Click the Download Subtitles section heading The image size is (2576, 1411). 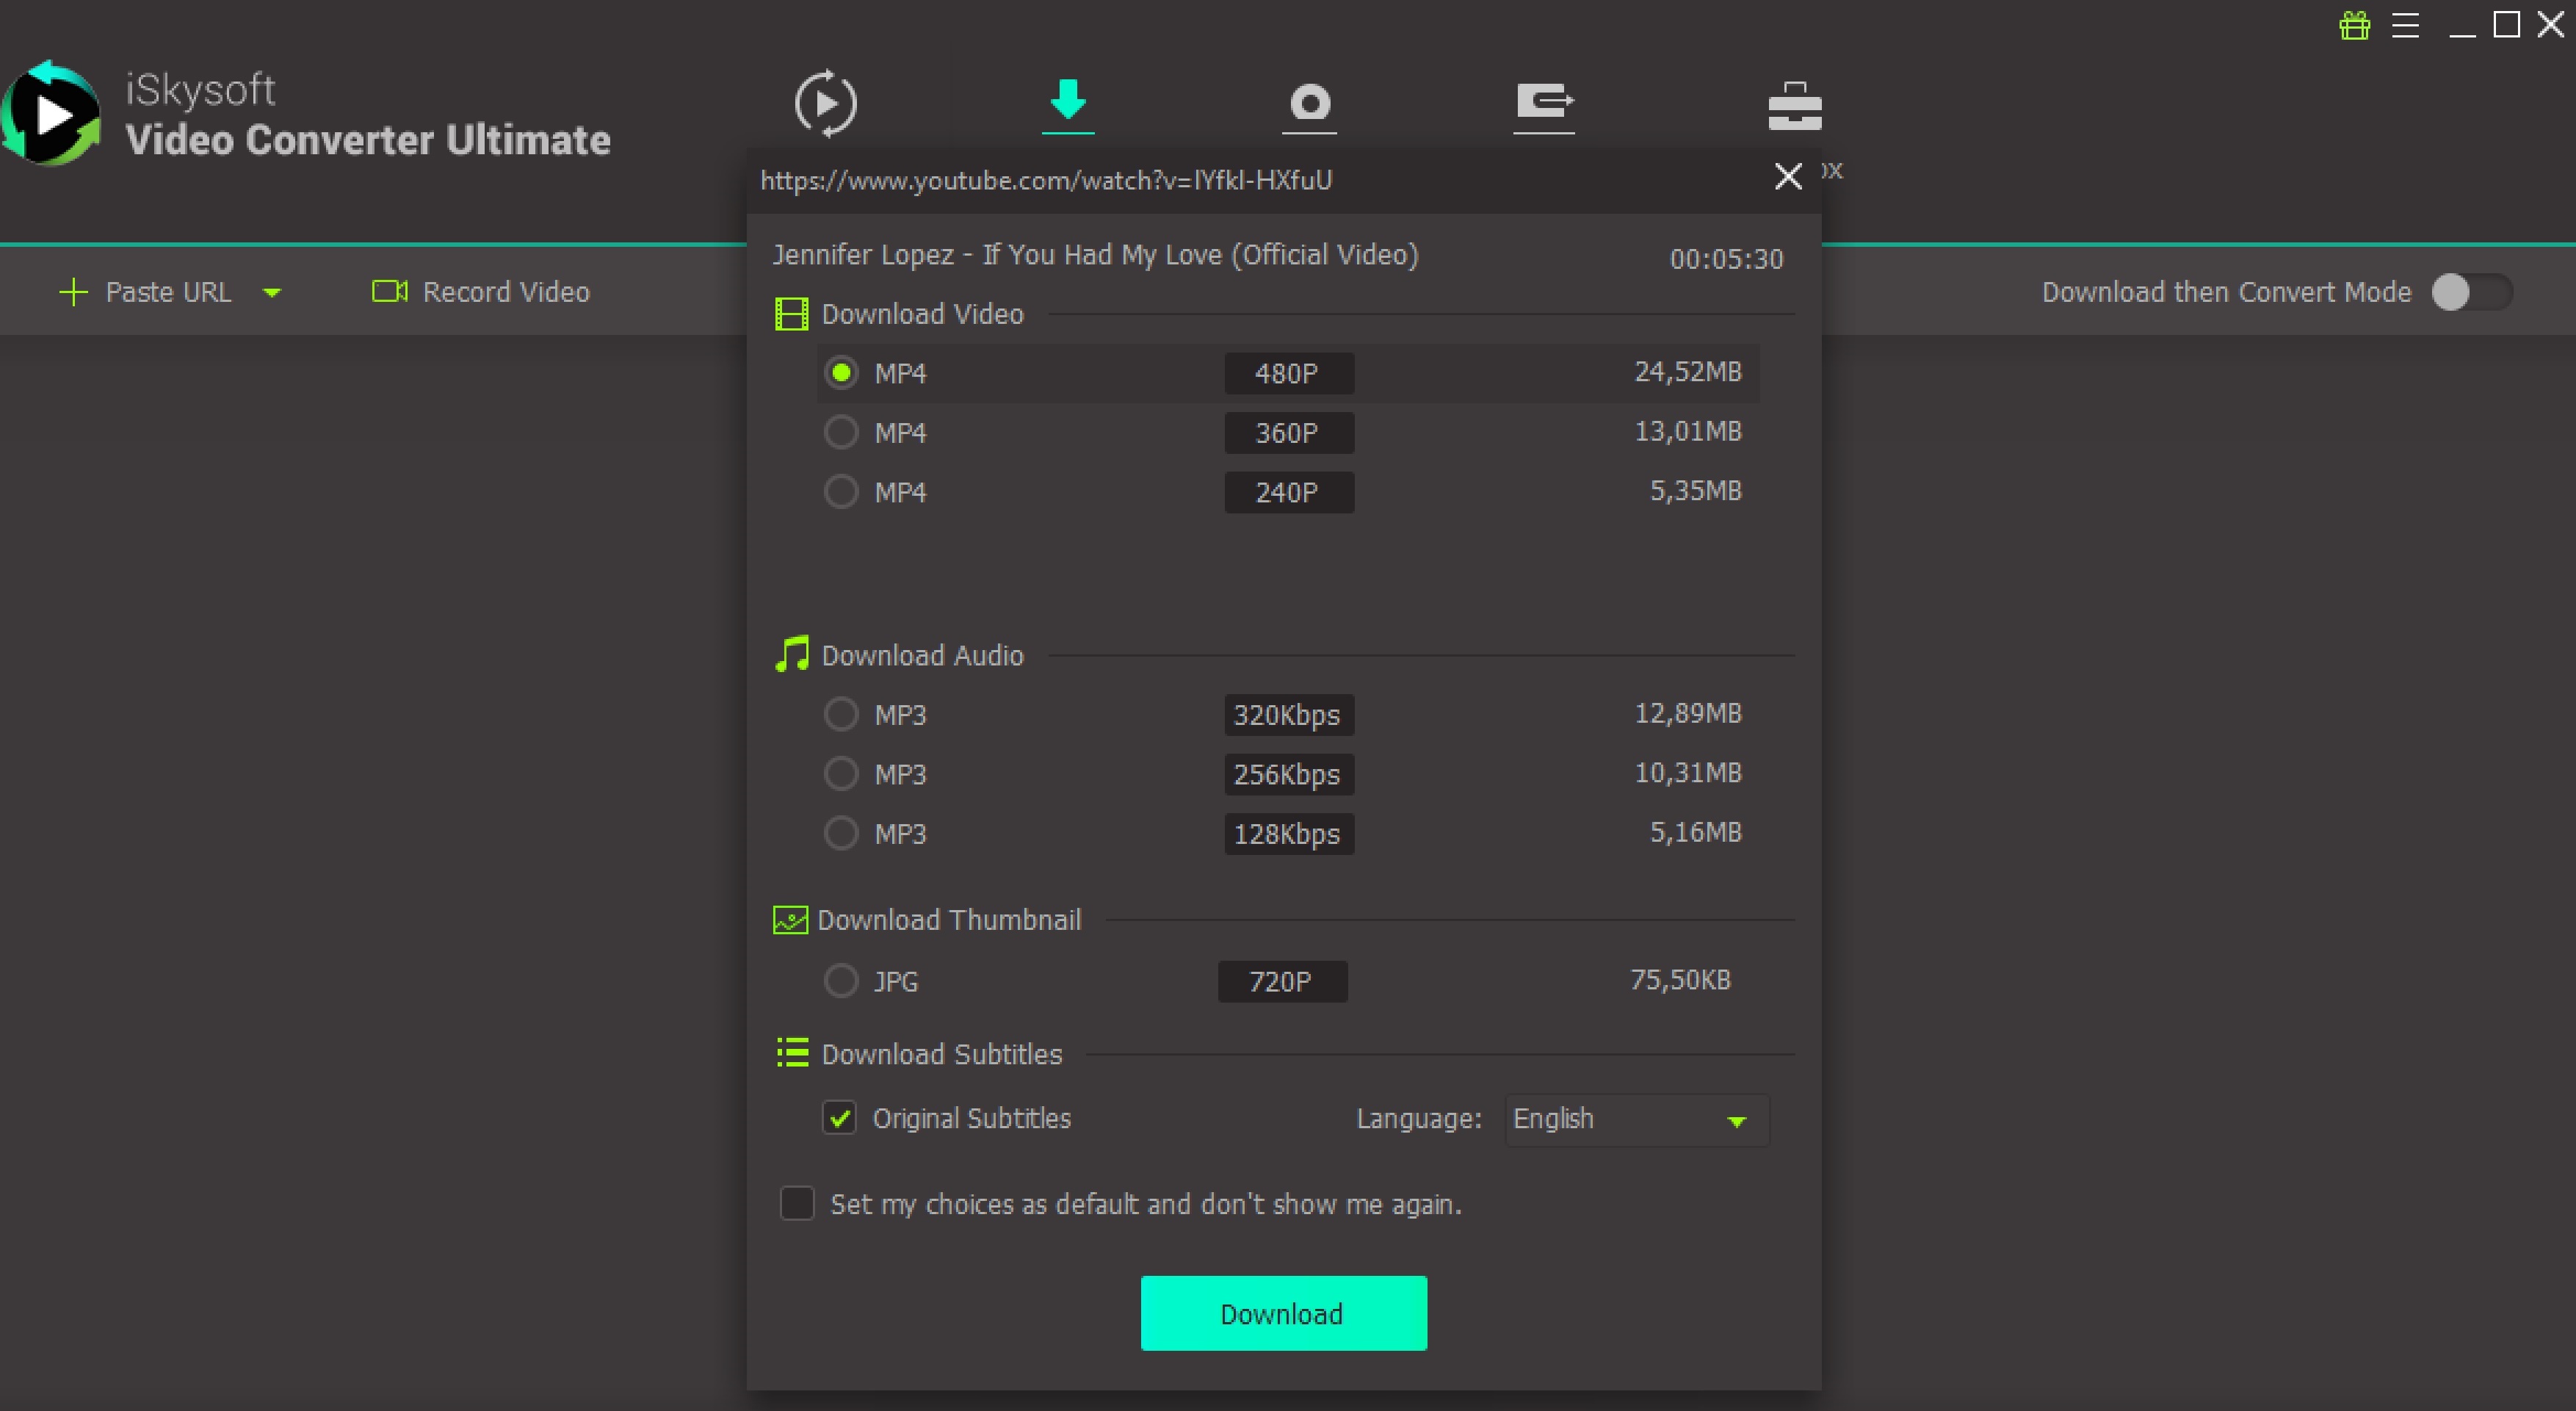click(941, 1054)
